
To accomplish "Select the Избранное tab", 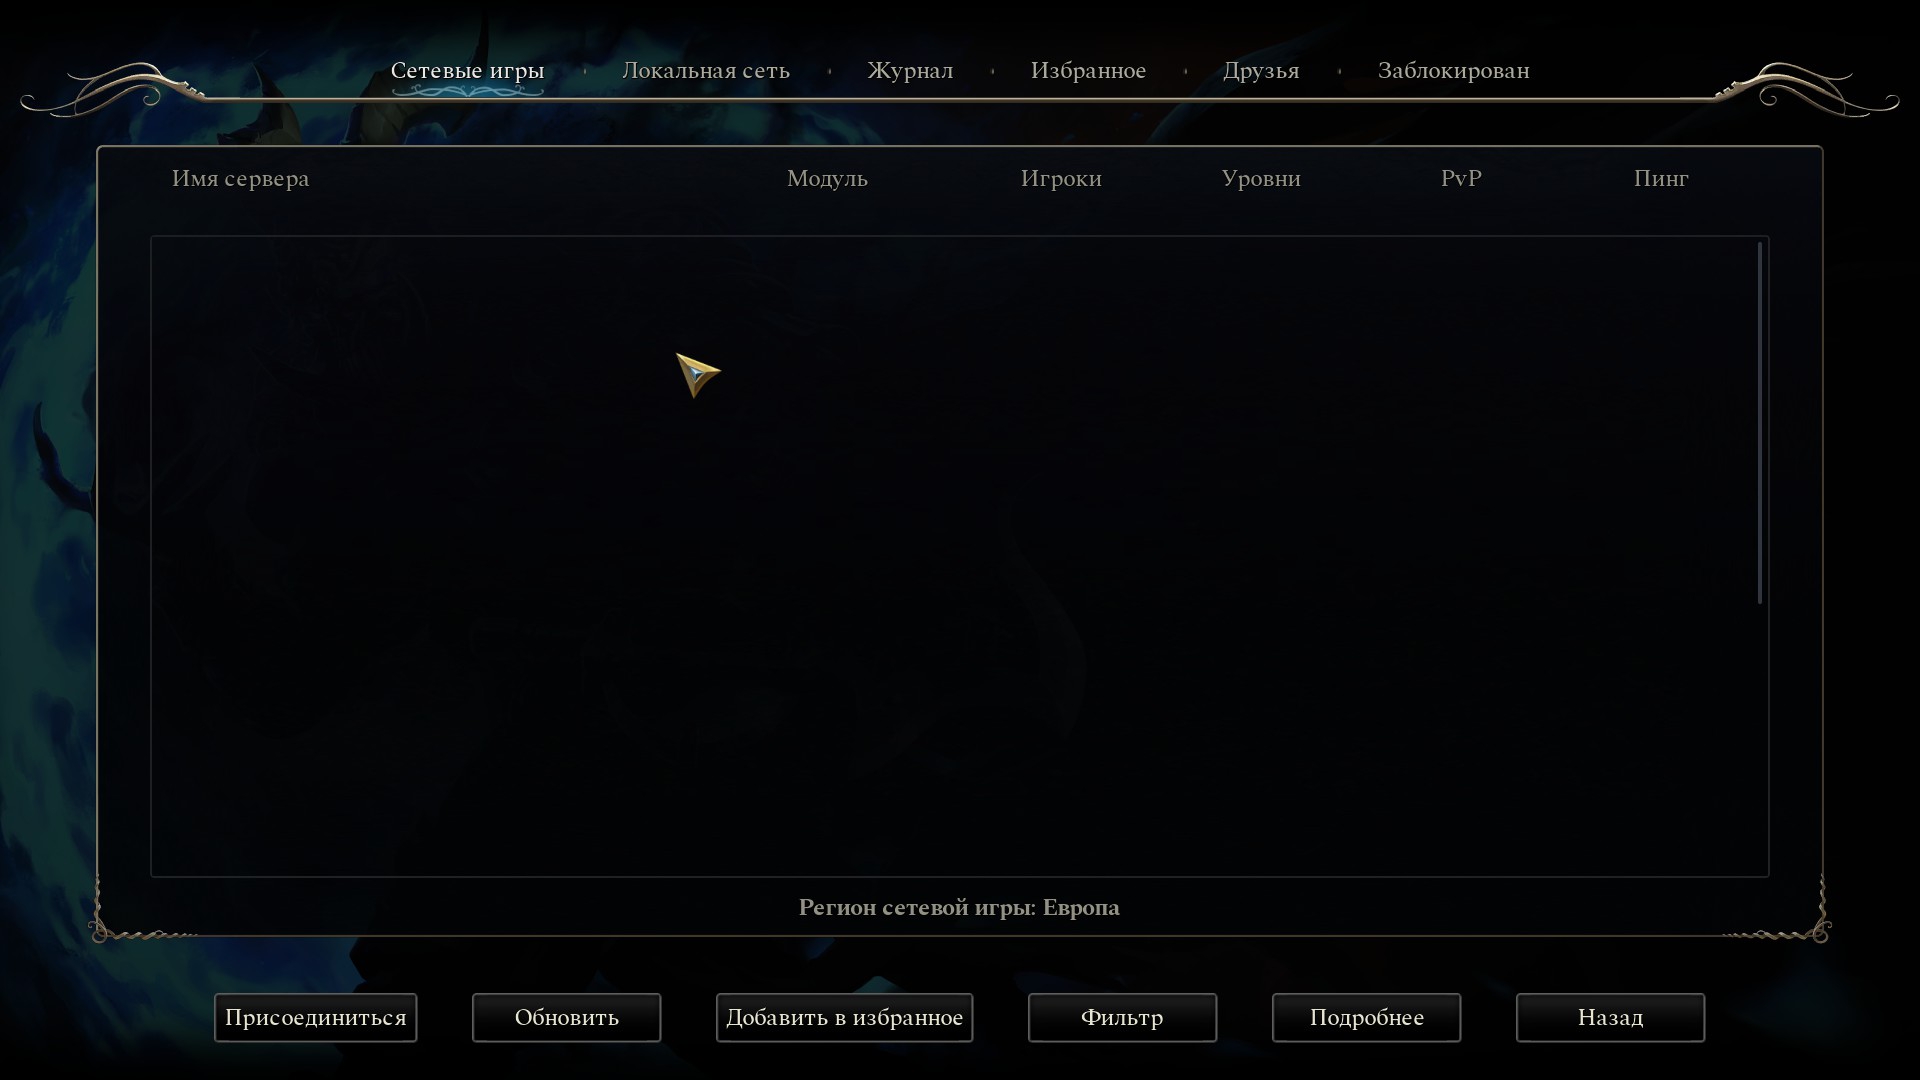I will [x=1088, y=71].
